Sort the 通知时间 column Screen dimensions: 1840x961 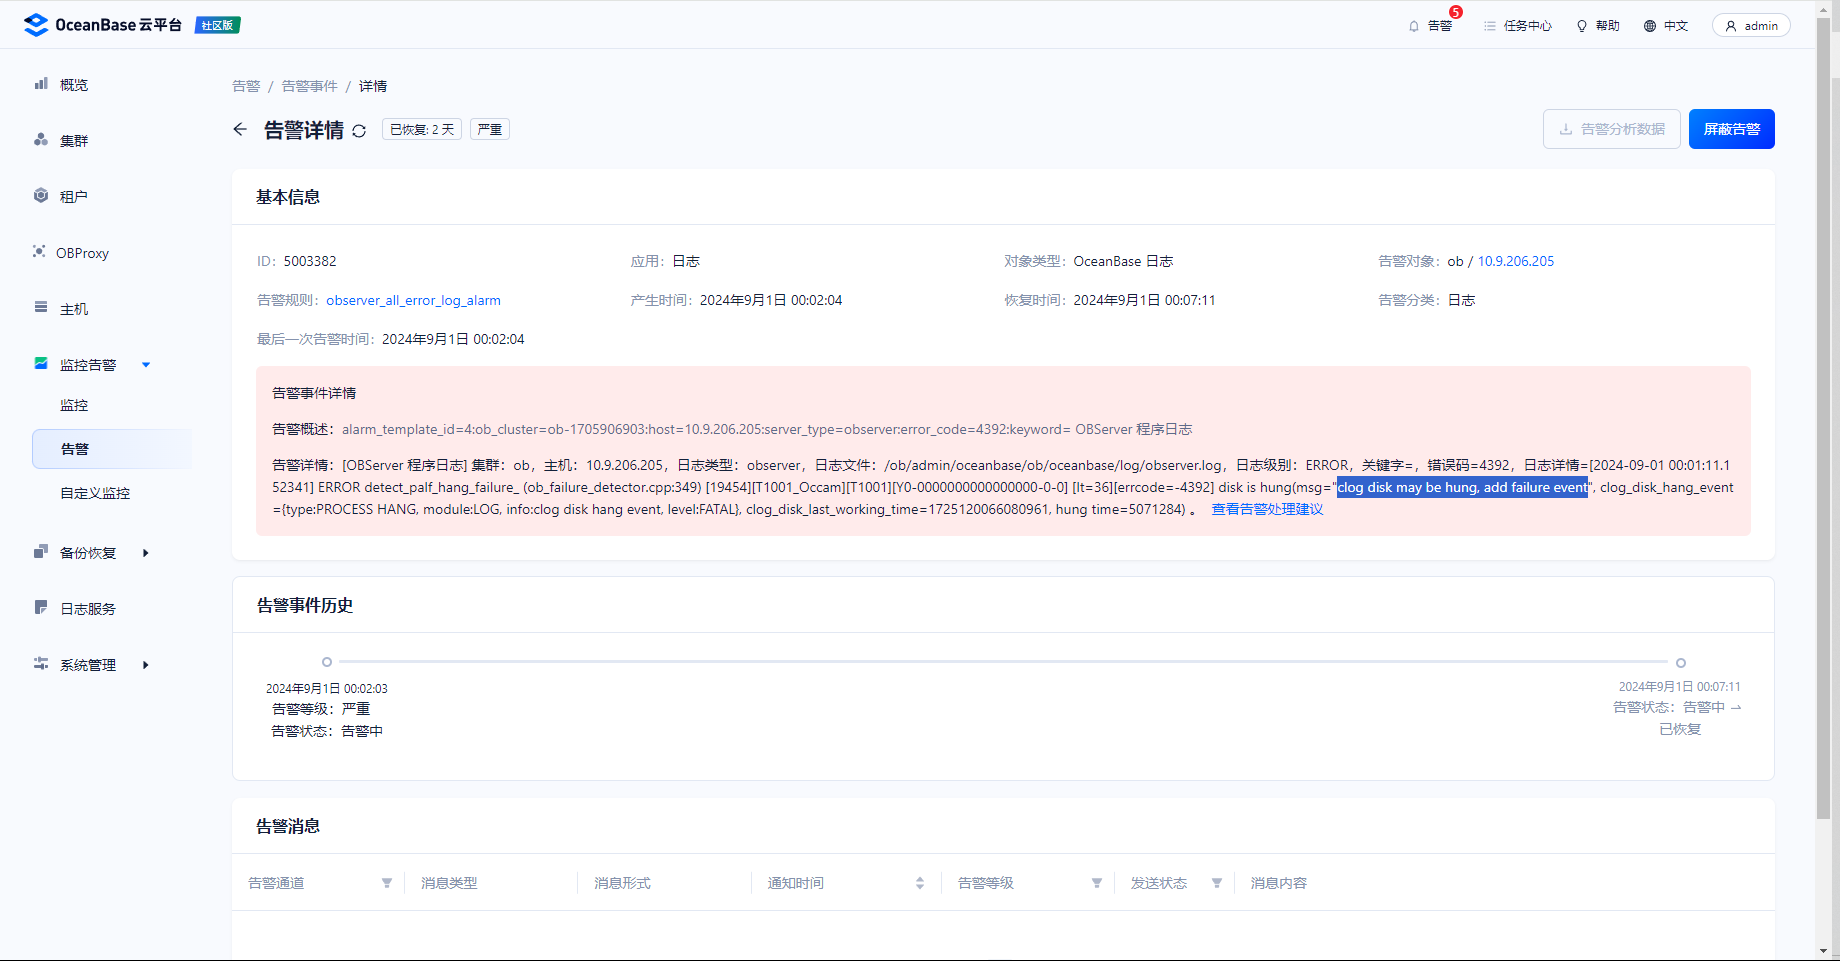pyautogui.click(x=920, y=883)
